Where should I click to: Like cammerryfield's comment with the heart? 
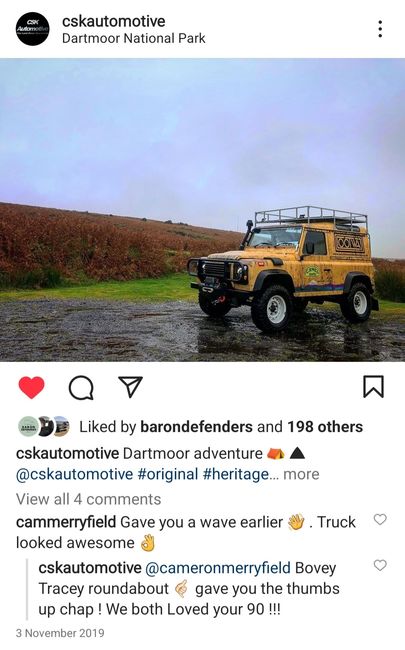[380, 519]
